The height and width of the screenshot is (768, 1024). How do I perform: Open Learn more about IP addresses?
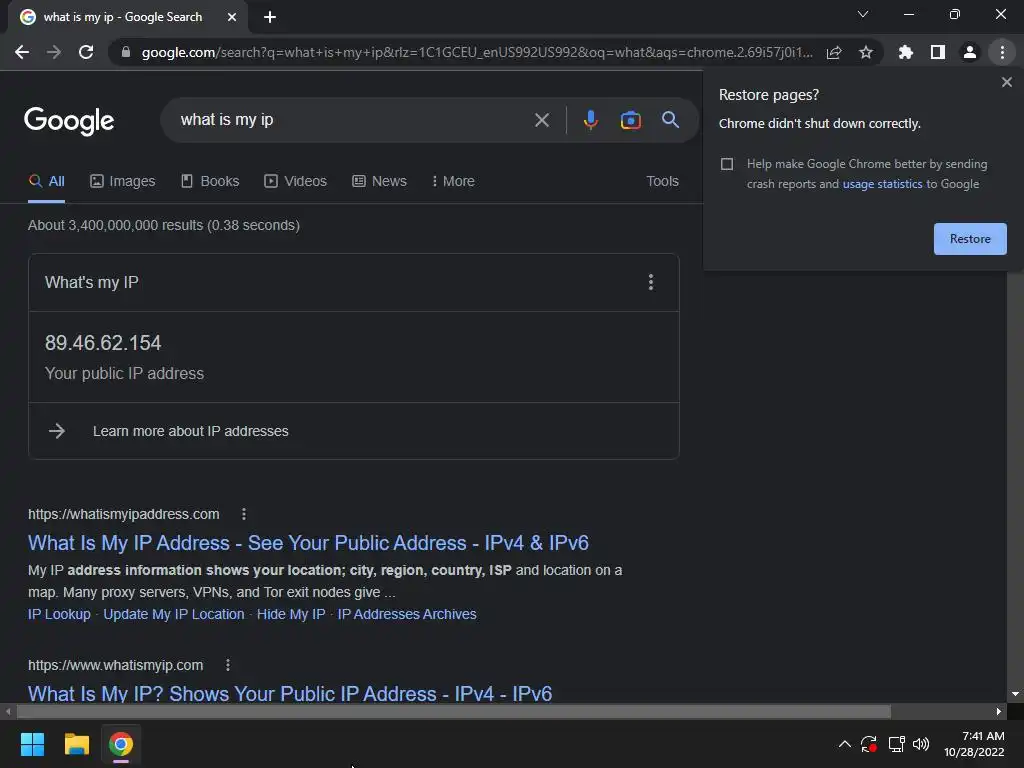[191, 431]
